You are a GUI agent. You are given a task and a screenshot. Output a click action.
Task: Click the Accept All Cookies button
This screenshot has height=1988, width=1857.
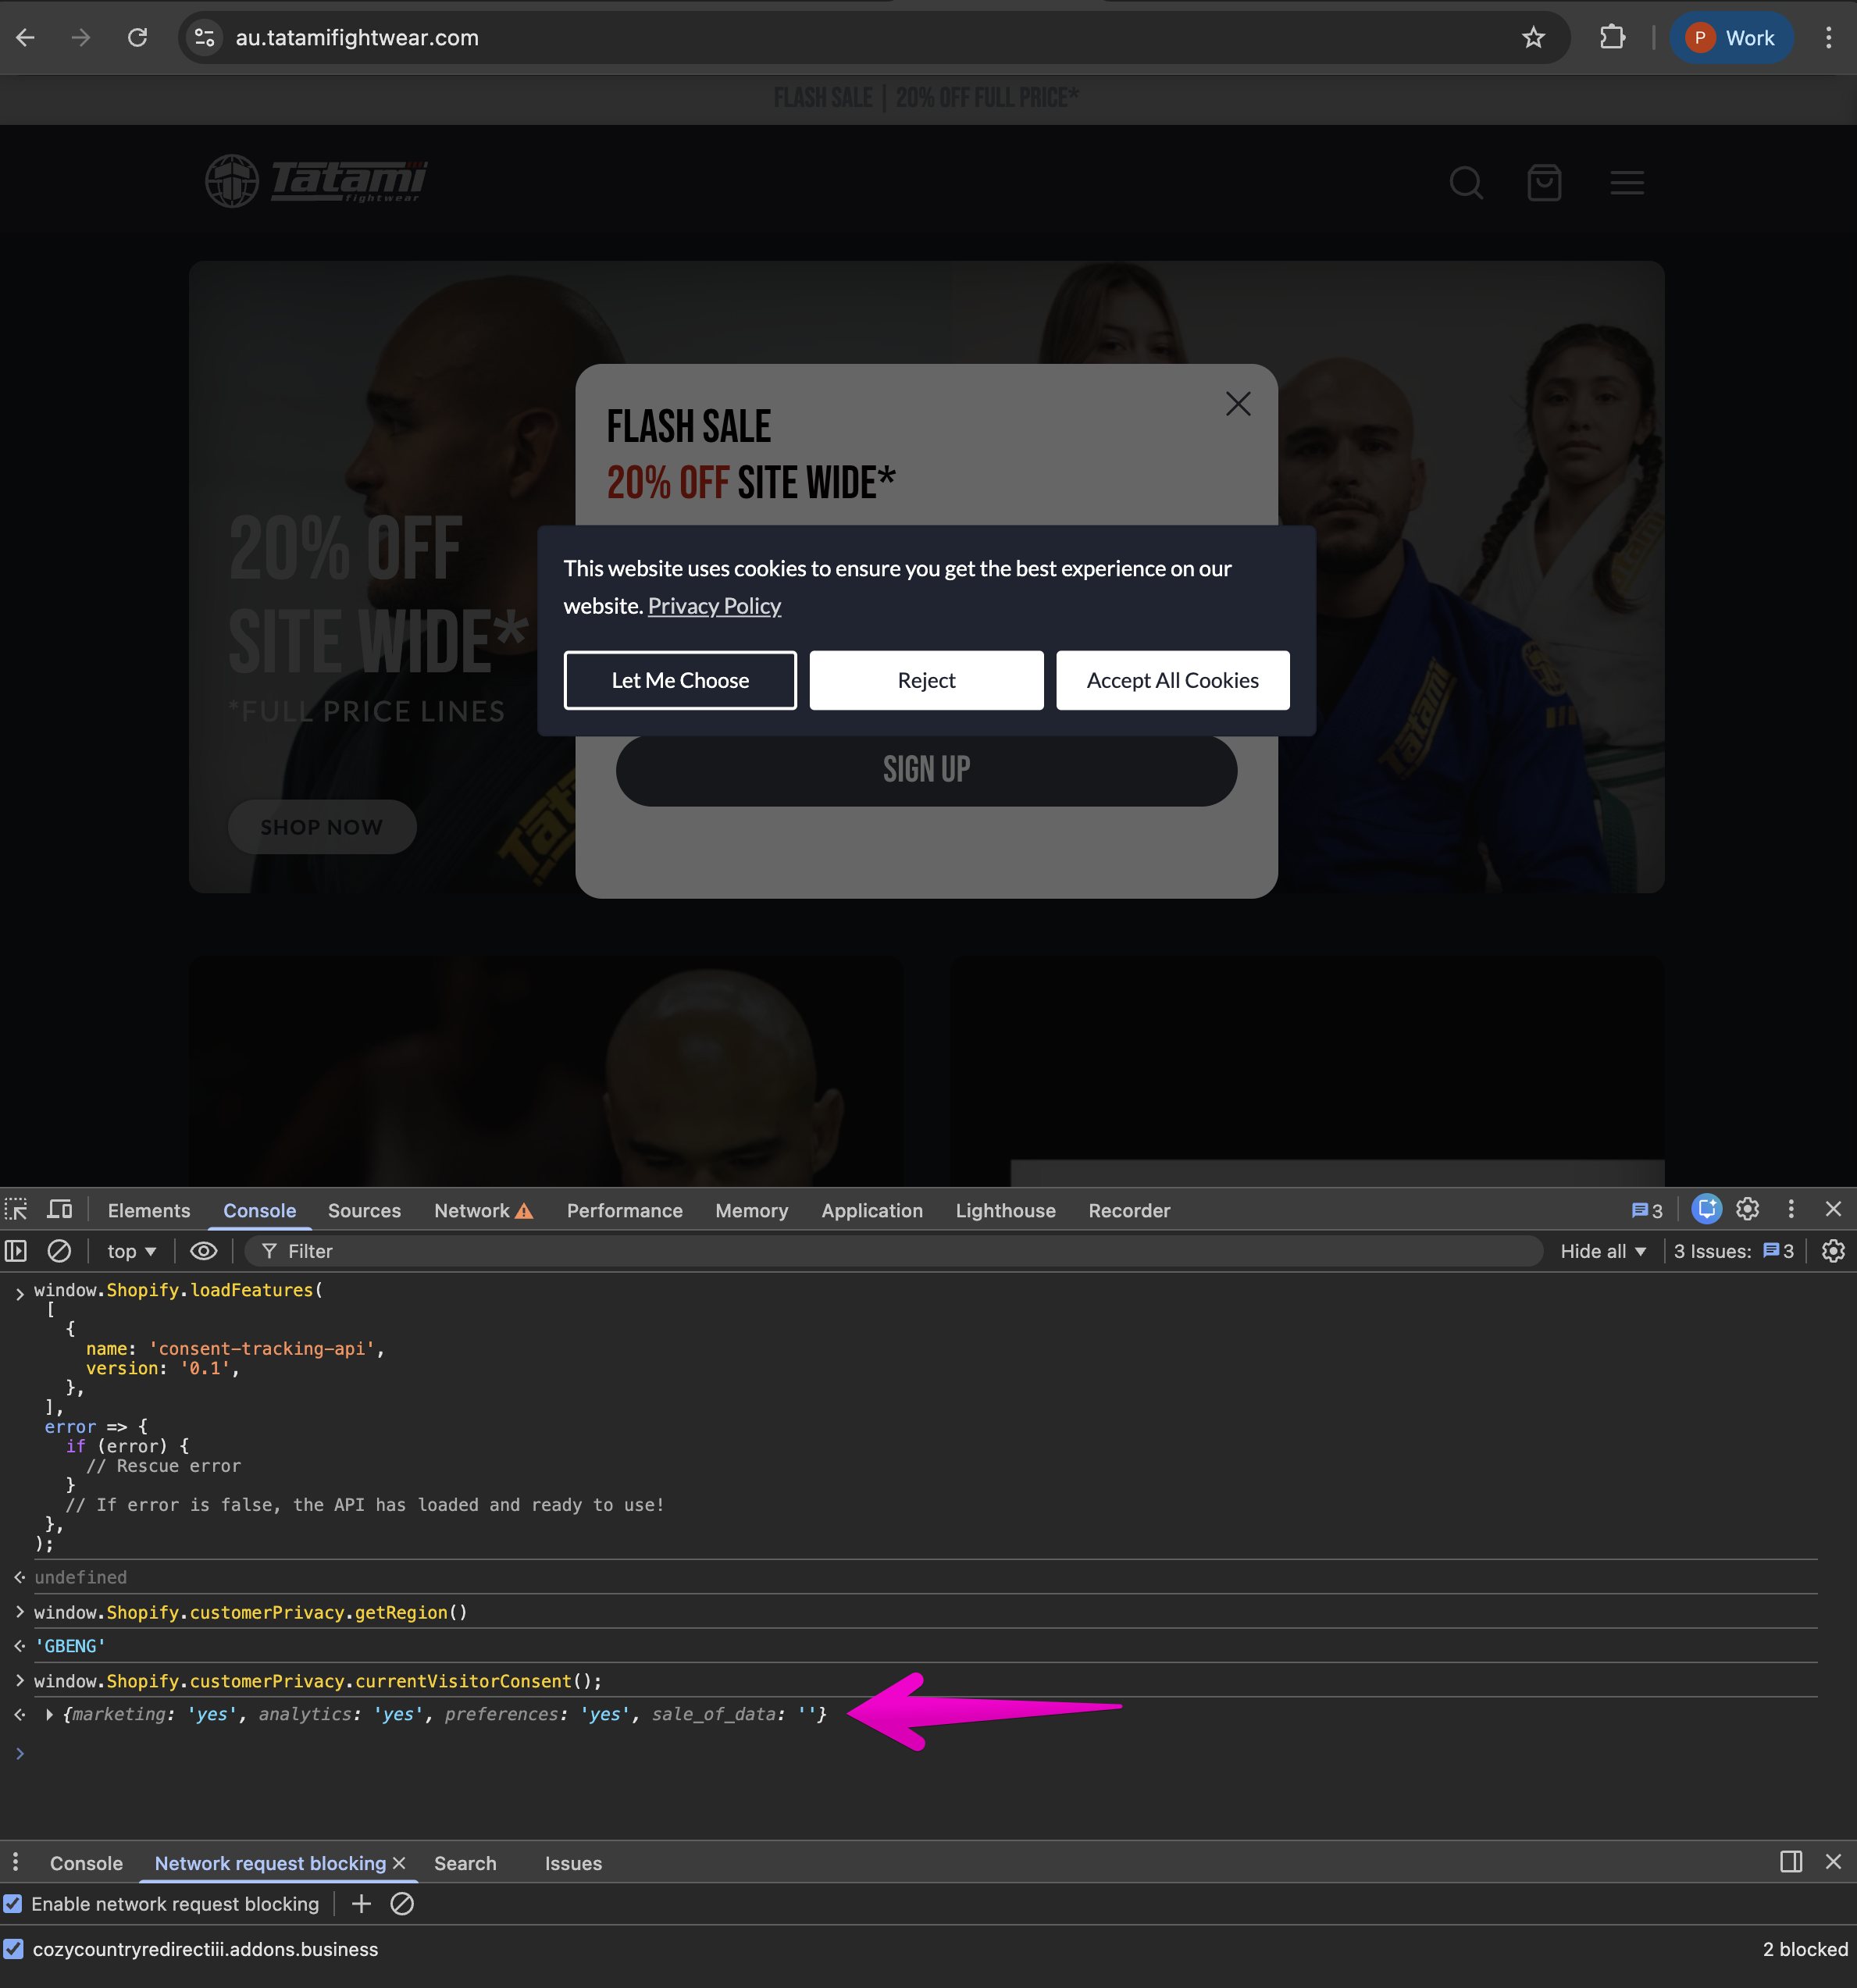tap(1172, 680)
